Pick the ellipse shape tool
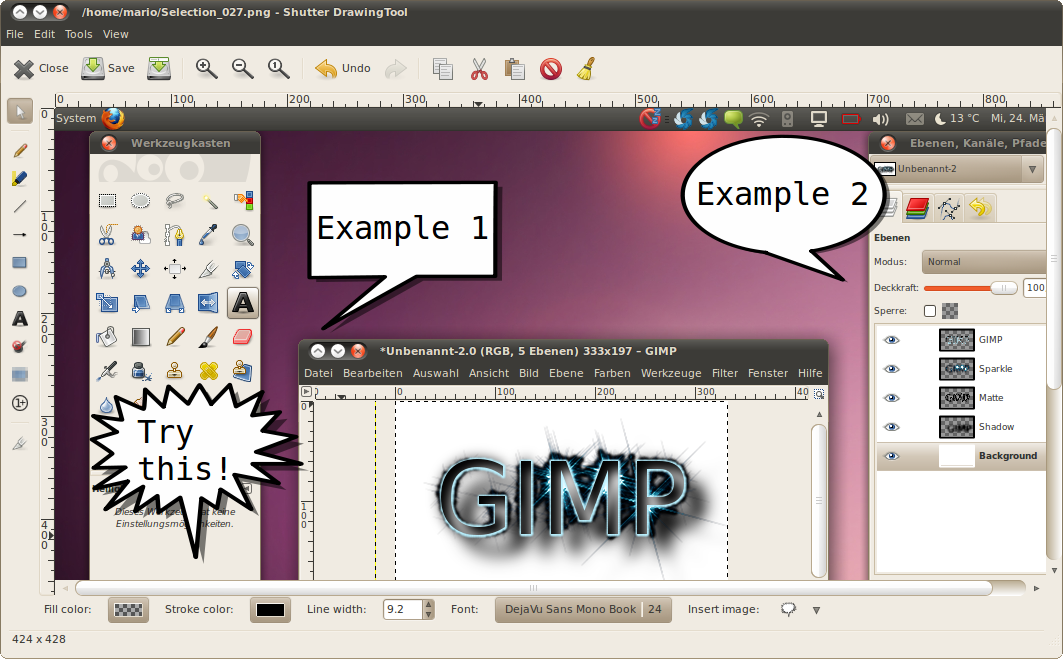Image resolution: width=1063 pixels, height=659 pixels. 19,291
